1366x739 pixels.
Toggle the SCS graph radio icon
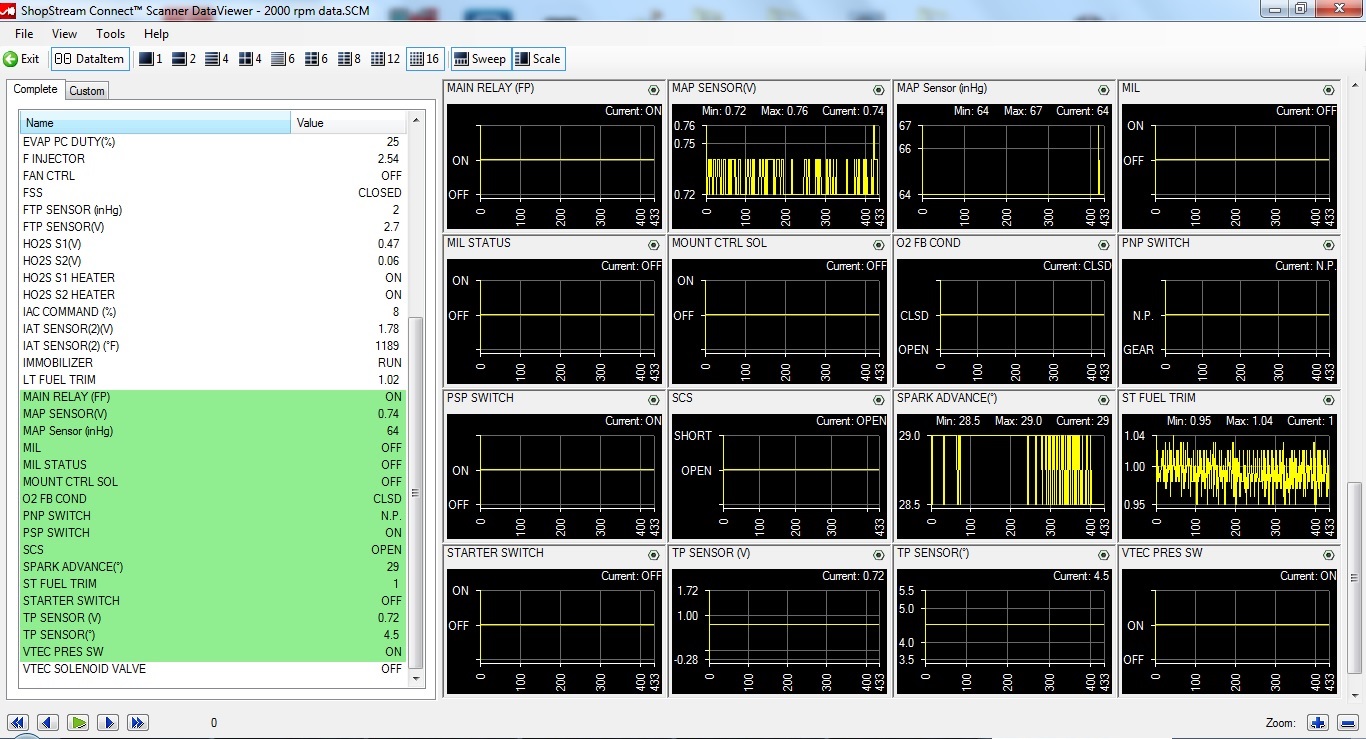(879, 400)
